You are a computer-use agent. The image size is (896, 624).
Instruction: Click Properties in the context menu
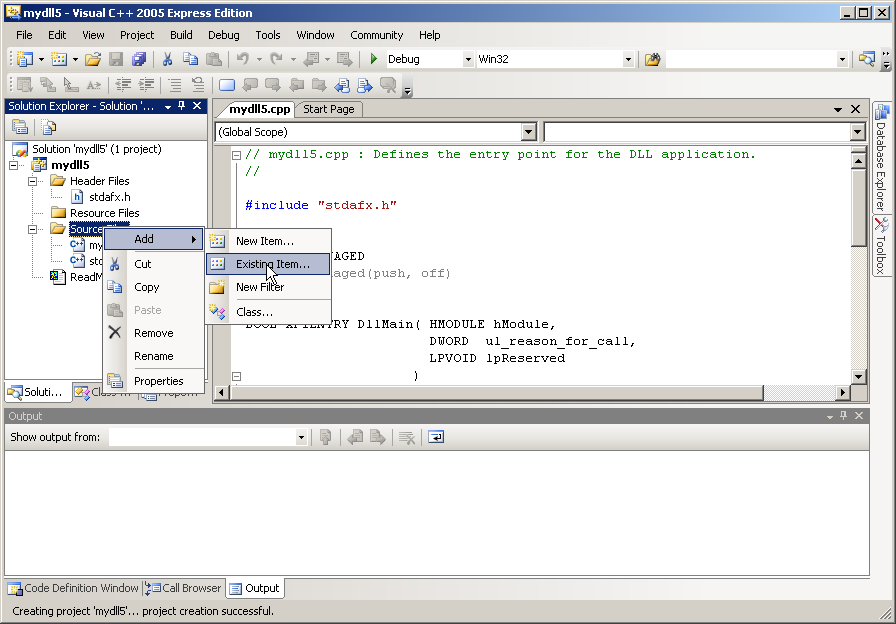click(x=153, y=381)
